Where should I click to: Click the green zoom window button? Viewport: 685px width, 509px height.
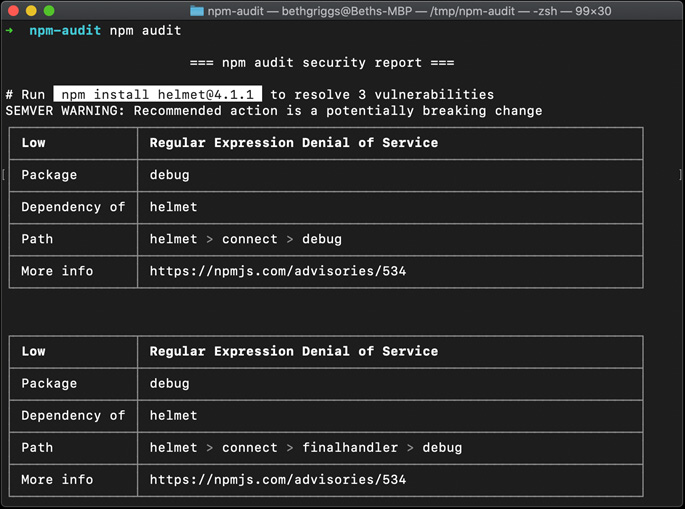49,10
